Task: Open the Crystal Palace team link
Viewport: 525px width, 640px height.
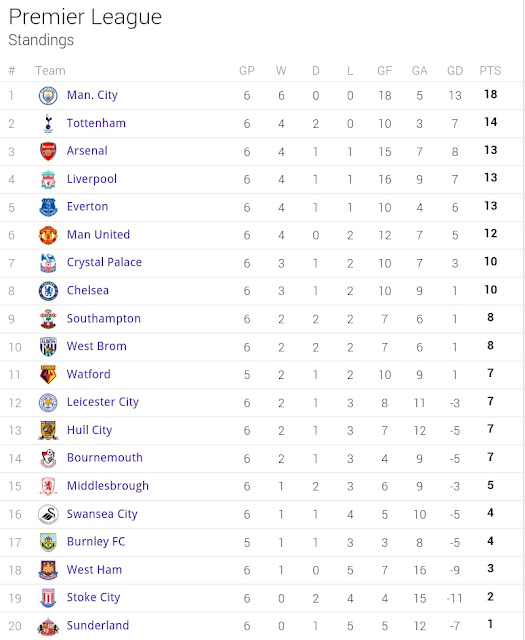Action: (x=105, y=262)
